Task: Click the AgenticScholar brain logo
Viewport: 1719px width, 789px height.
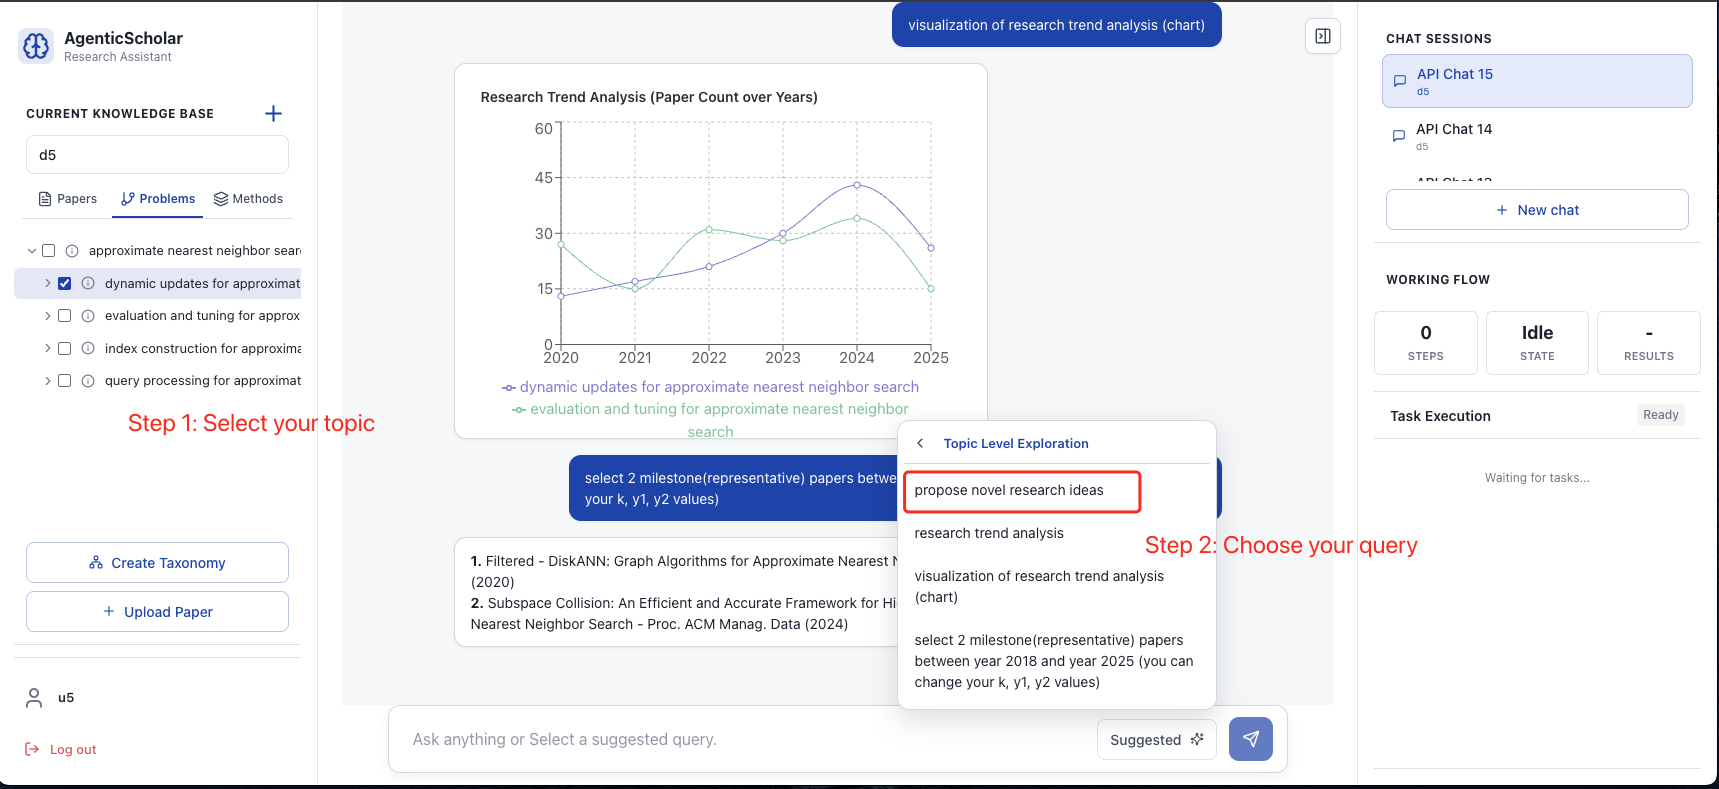Action: [x=36, y=45]
